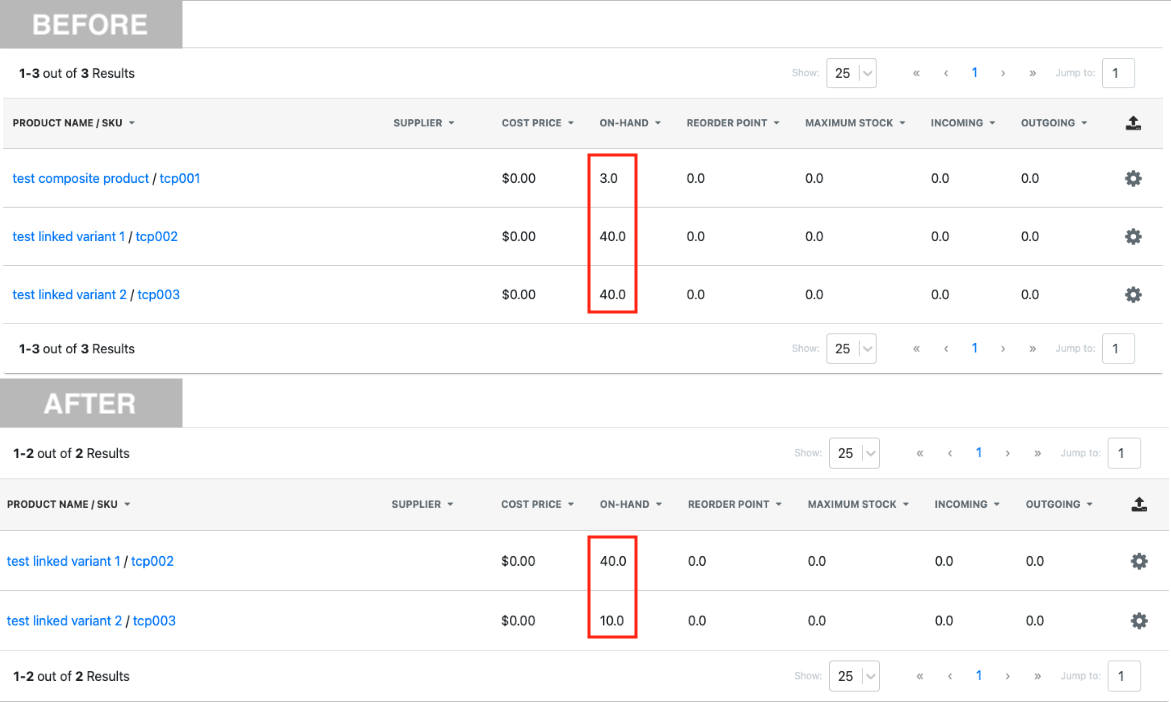Open the test composite product link

pos(80,179)
